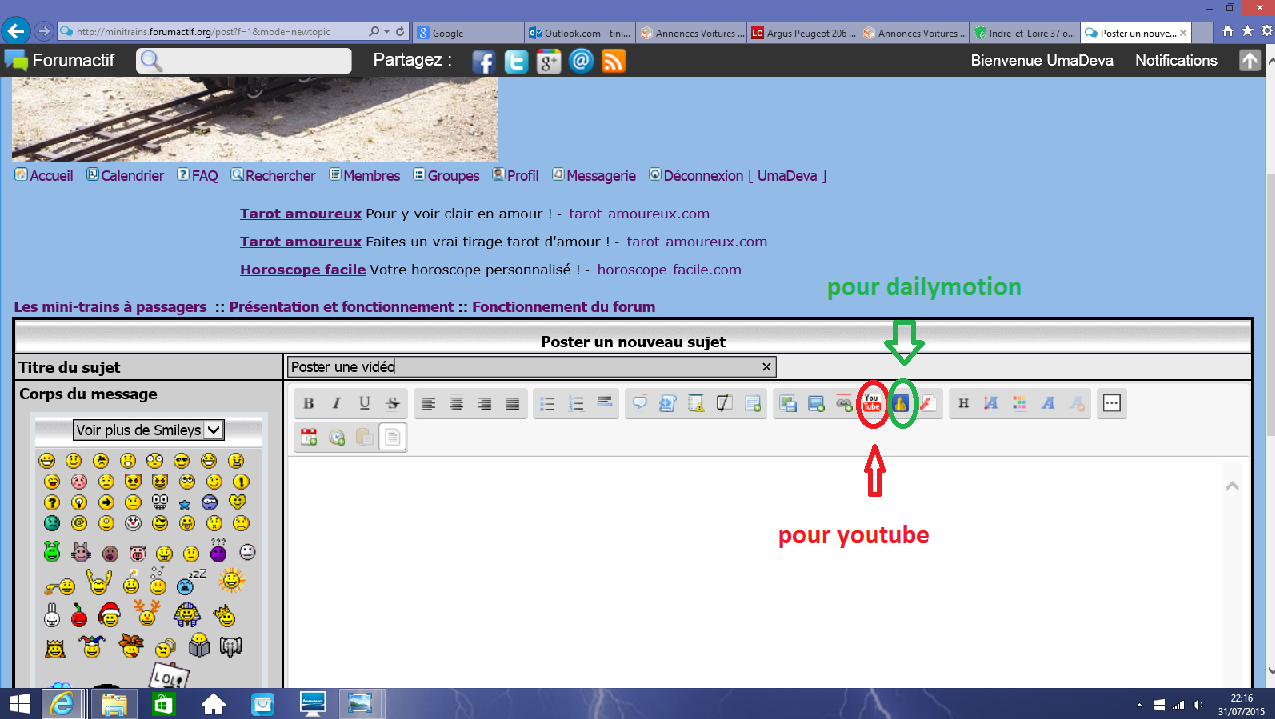Align text right in editor
The width and height of the screenshot is (1275, 719).
[485, 404]
